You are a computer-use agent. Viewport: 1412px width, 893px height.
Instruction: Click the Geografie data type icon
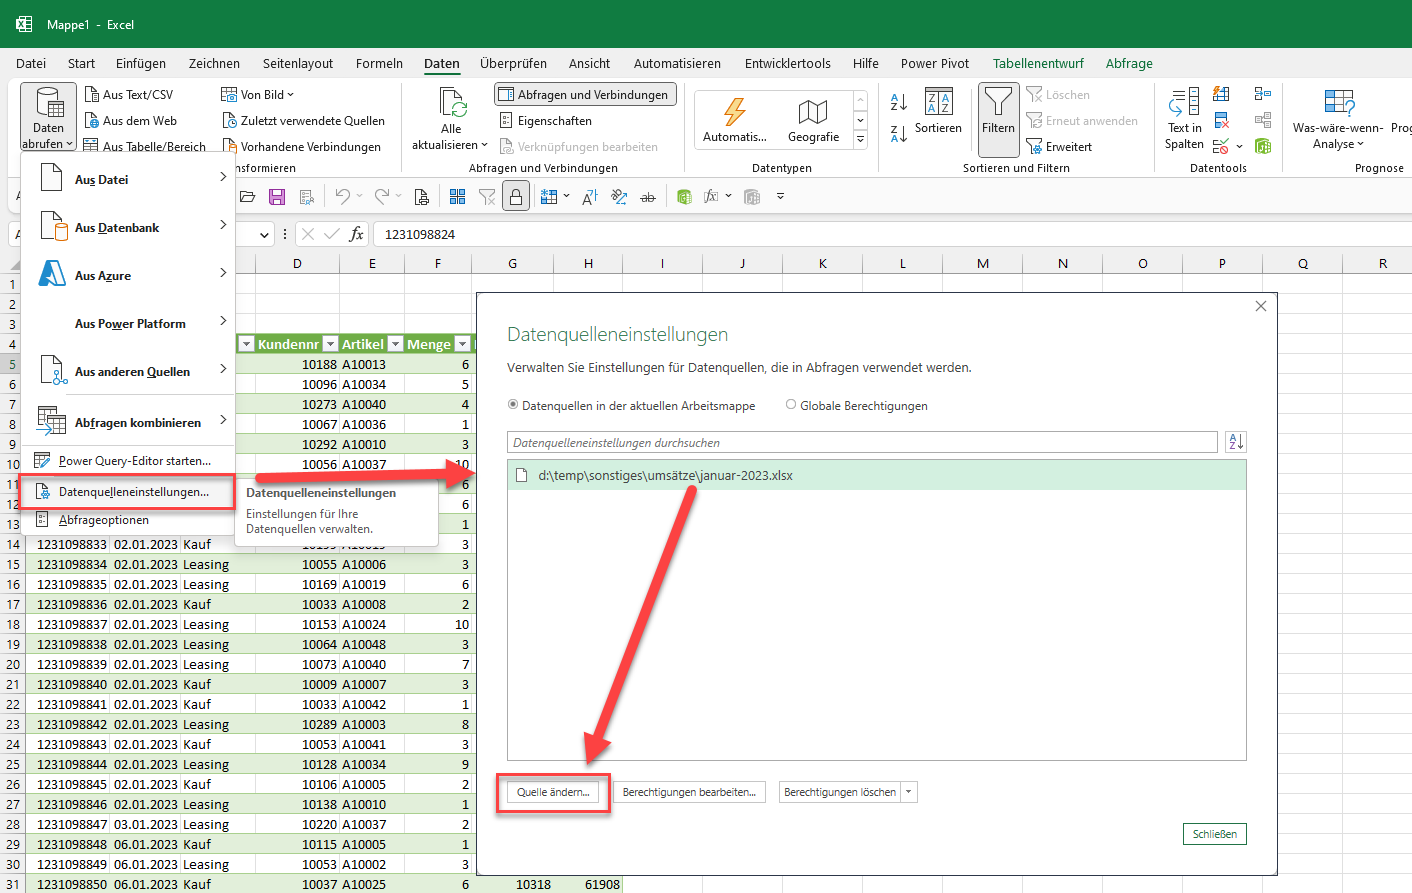point(813,112)
